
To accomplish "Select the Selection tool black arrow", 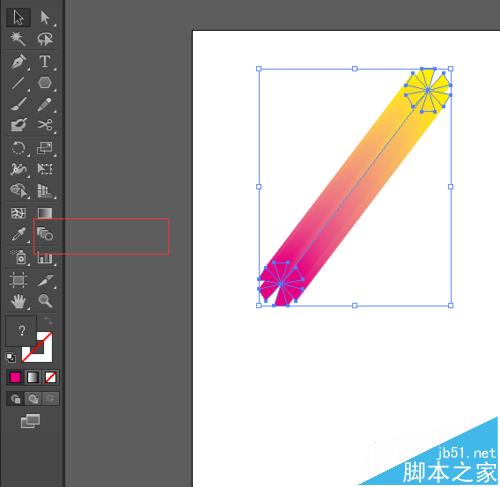I will 18,17.
